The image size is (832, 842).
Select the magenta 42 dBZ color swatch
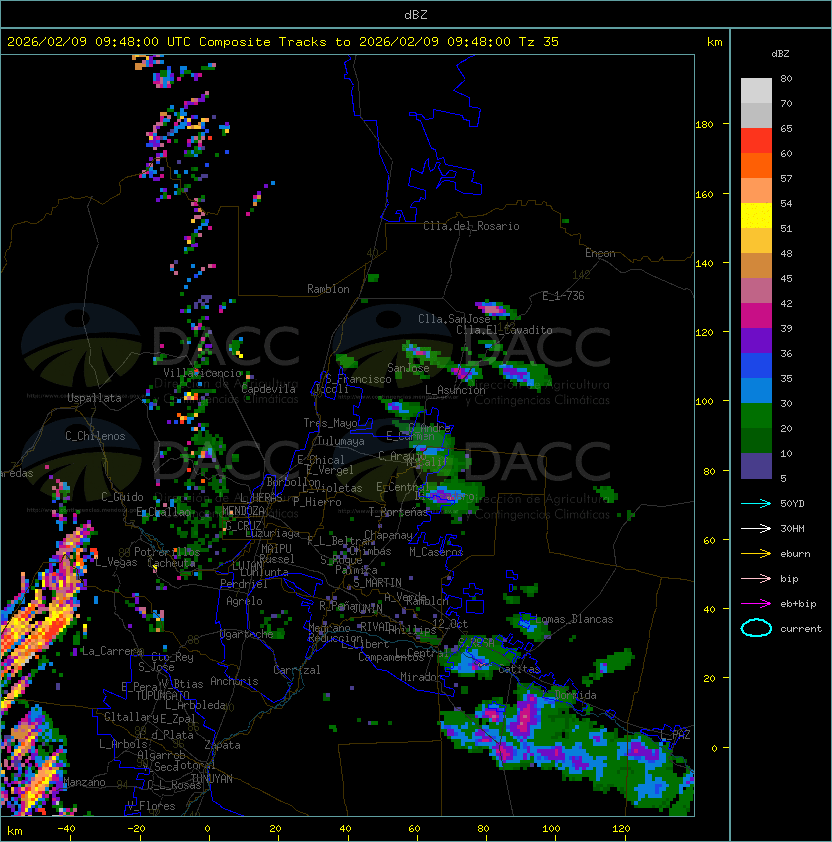[756, 315]
